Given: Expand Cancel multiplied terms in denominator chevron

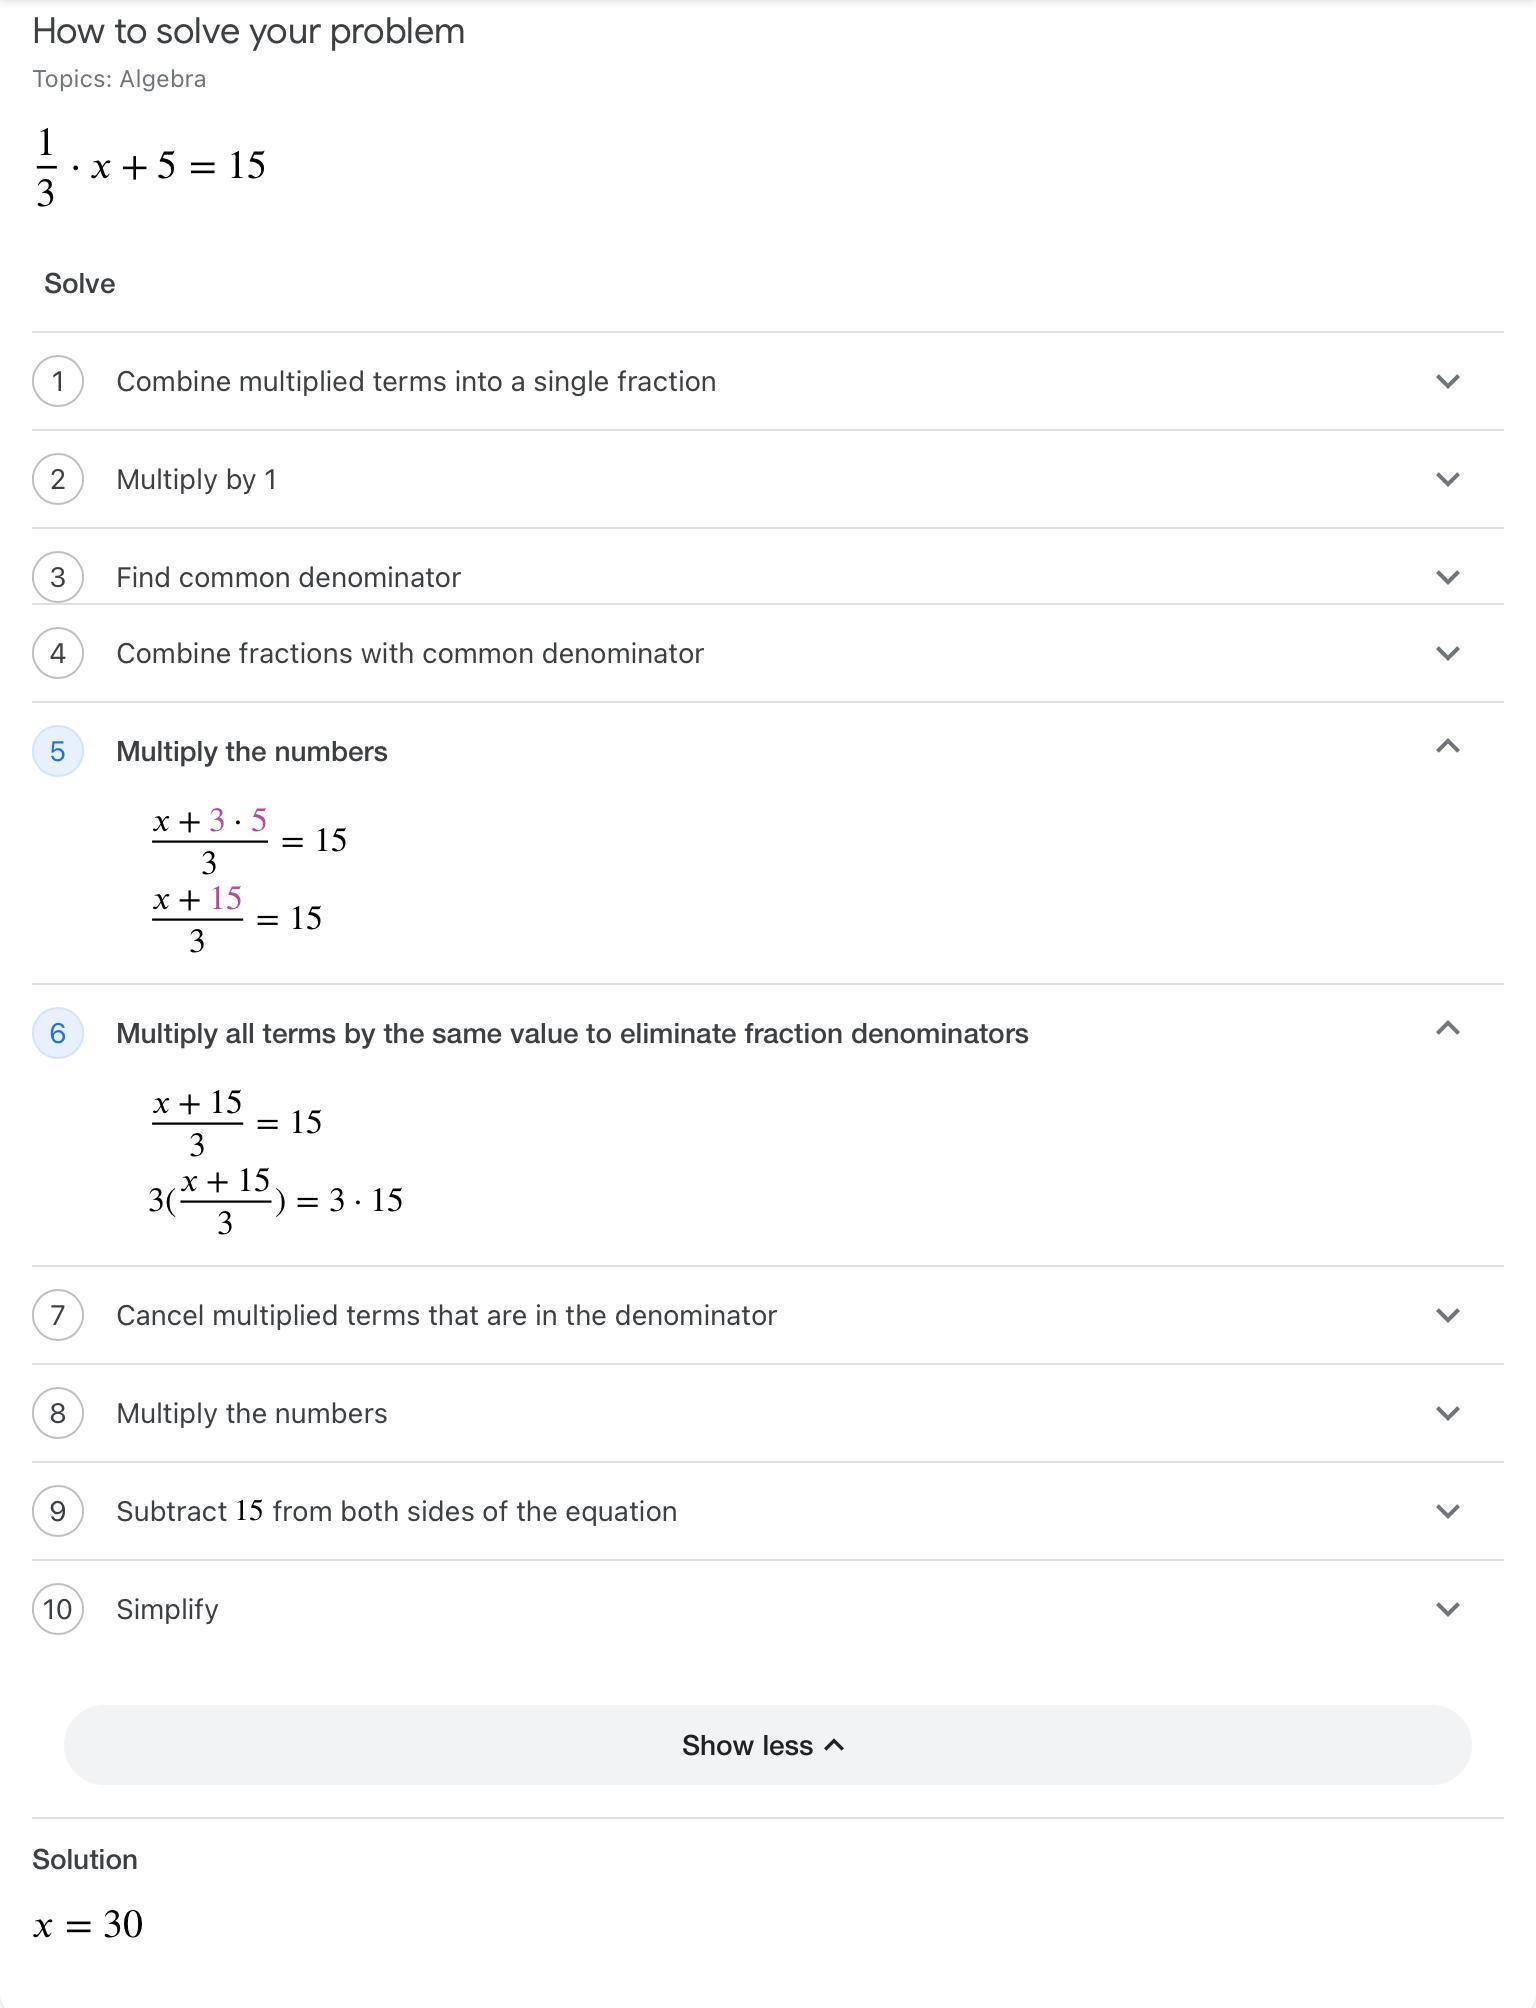Looking at the screenshot, I should pos(1447,1315).
